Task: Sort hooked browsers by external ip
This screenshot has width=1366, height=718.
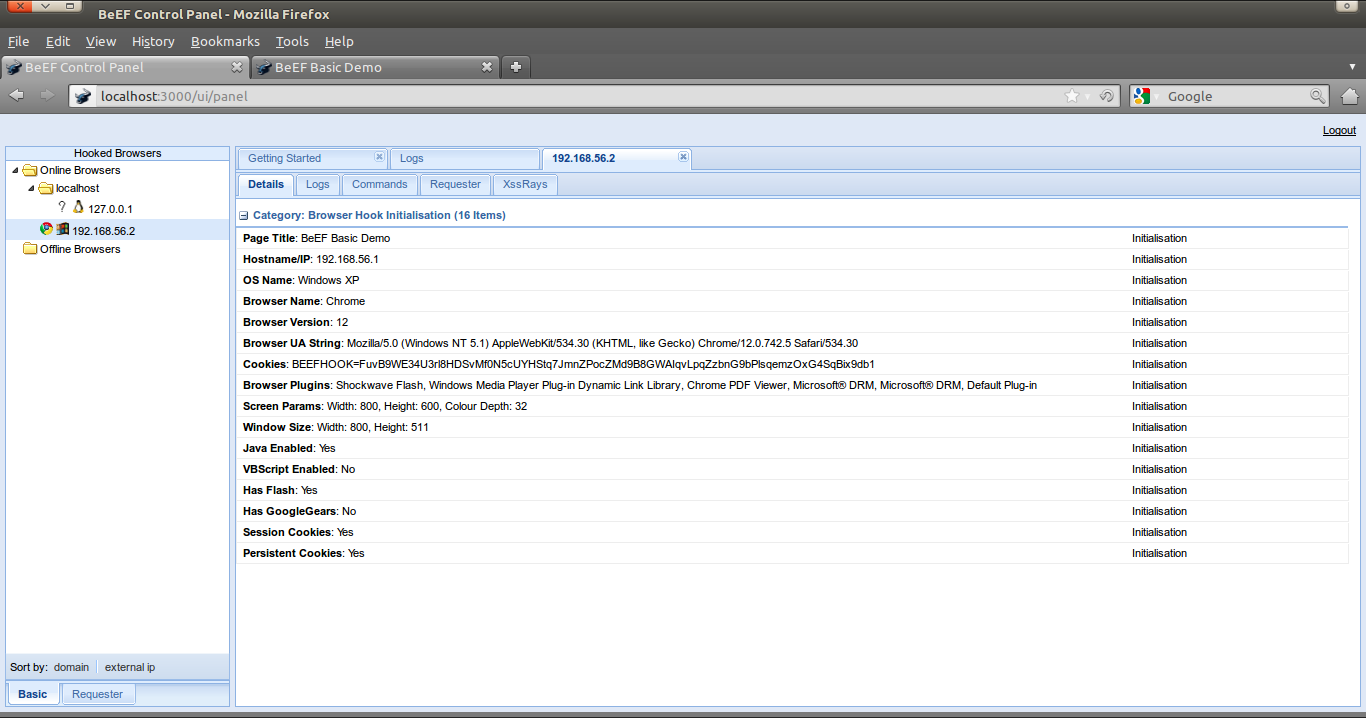Action: 130,667
